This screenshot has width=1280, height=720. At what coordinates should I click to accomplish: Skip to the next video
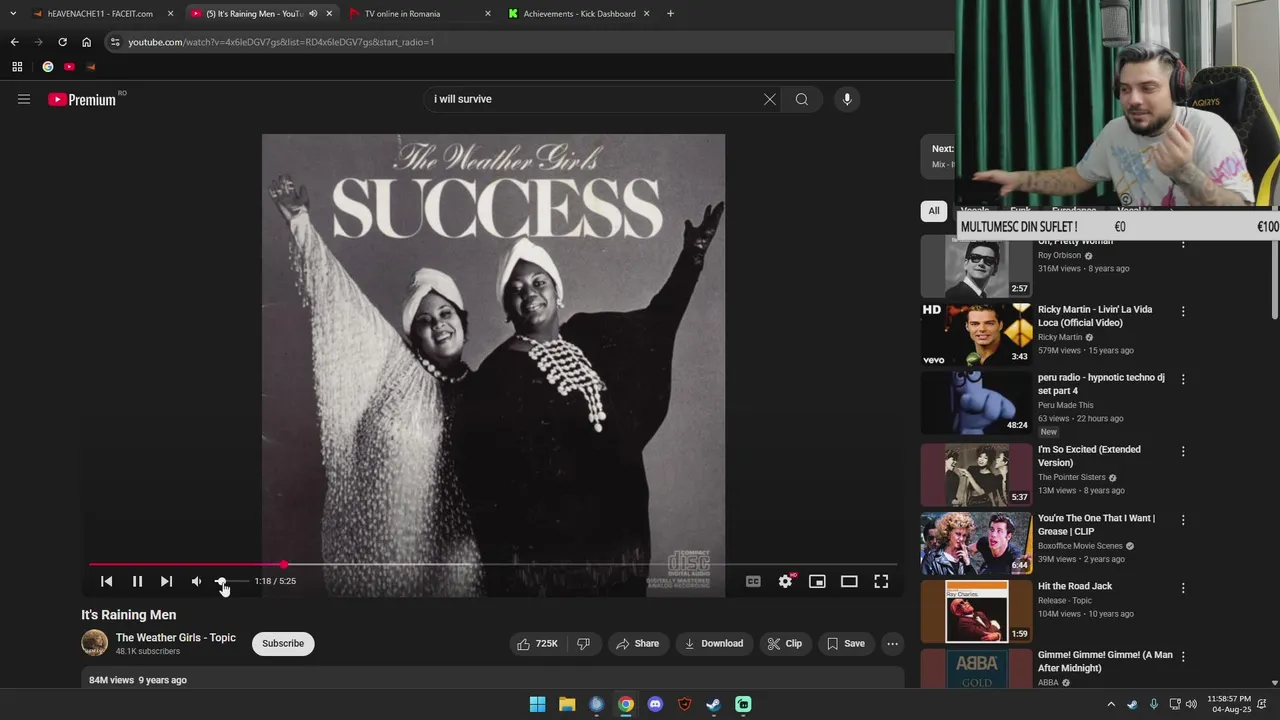[x=166, y=581]
